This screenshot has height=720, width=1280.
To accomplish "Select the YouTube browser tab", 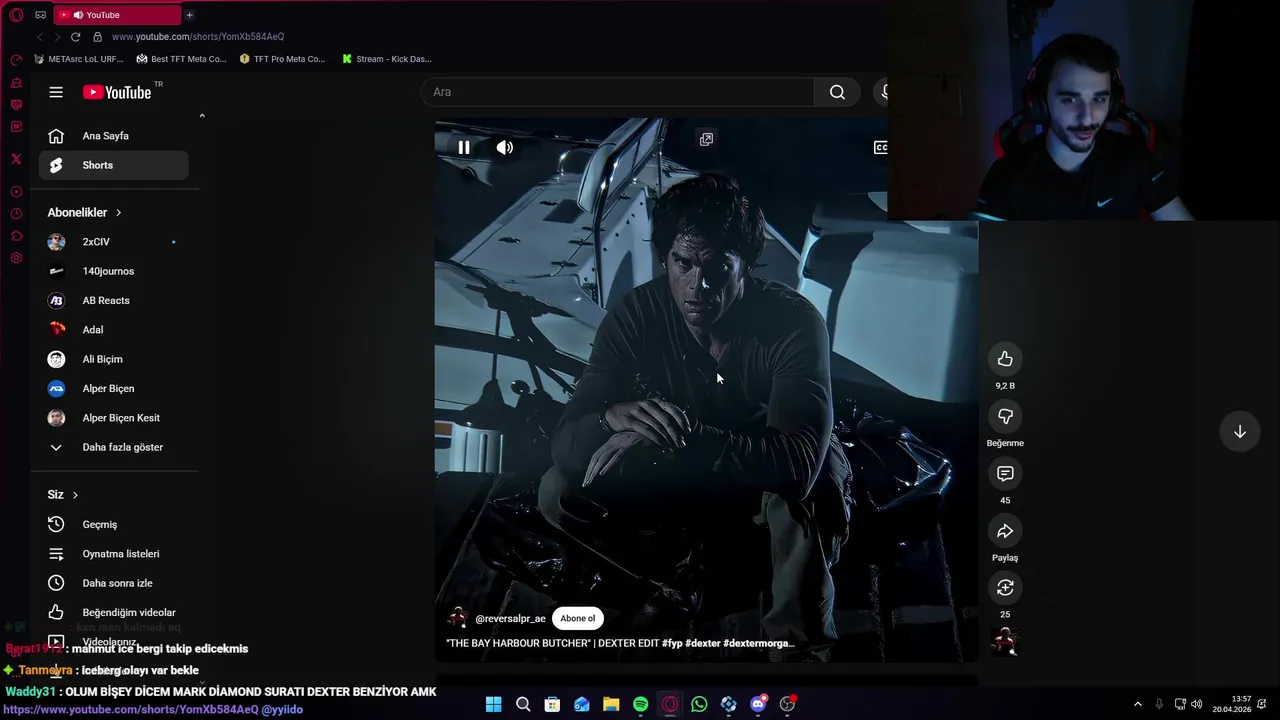I will [x=117, y=15].
